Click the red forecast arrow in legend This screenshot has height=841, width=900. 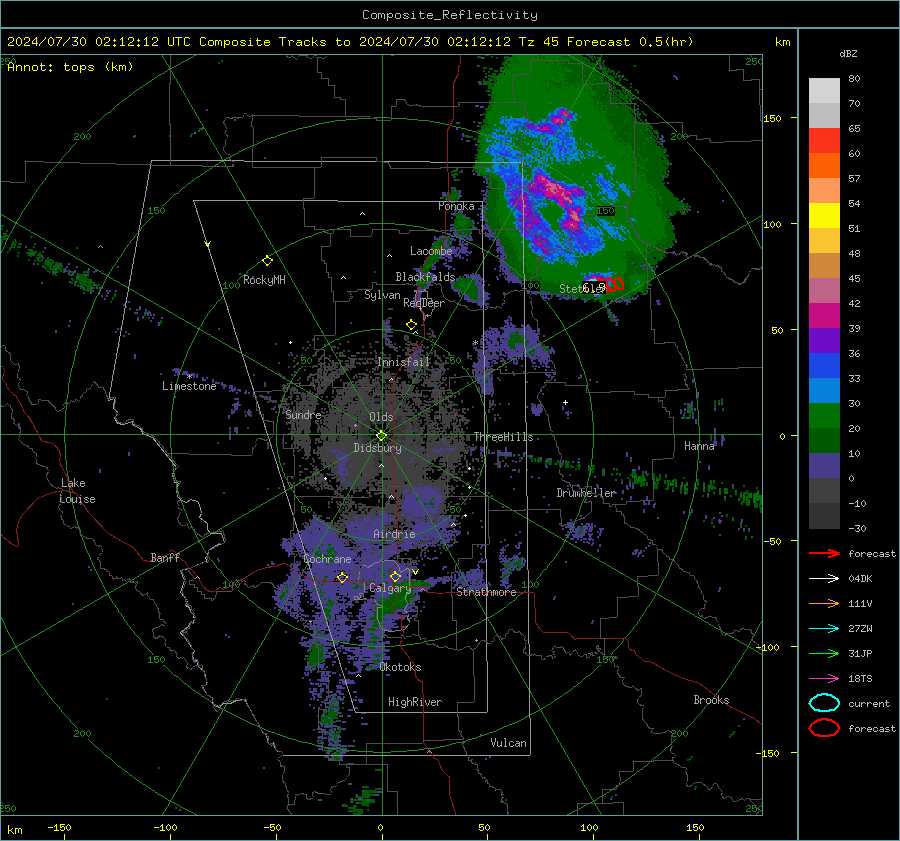click(x=824, y=553)
